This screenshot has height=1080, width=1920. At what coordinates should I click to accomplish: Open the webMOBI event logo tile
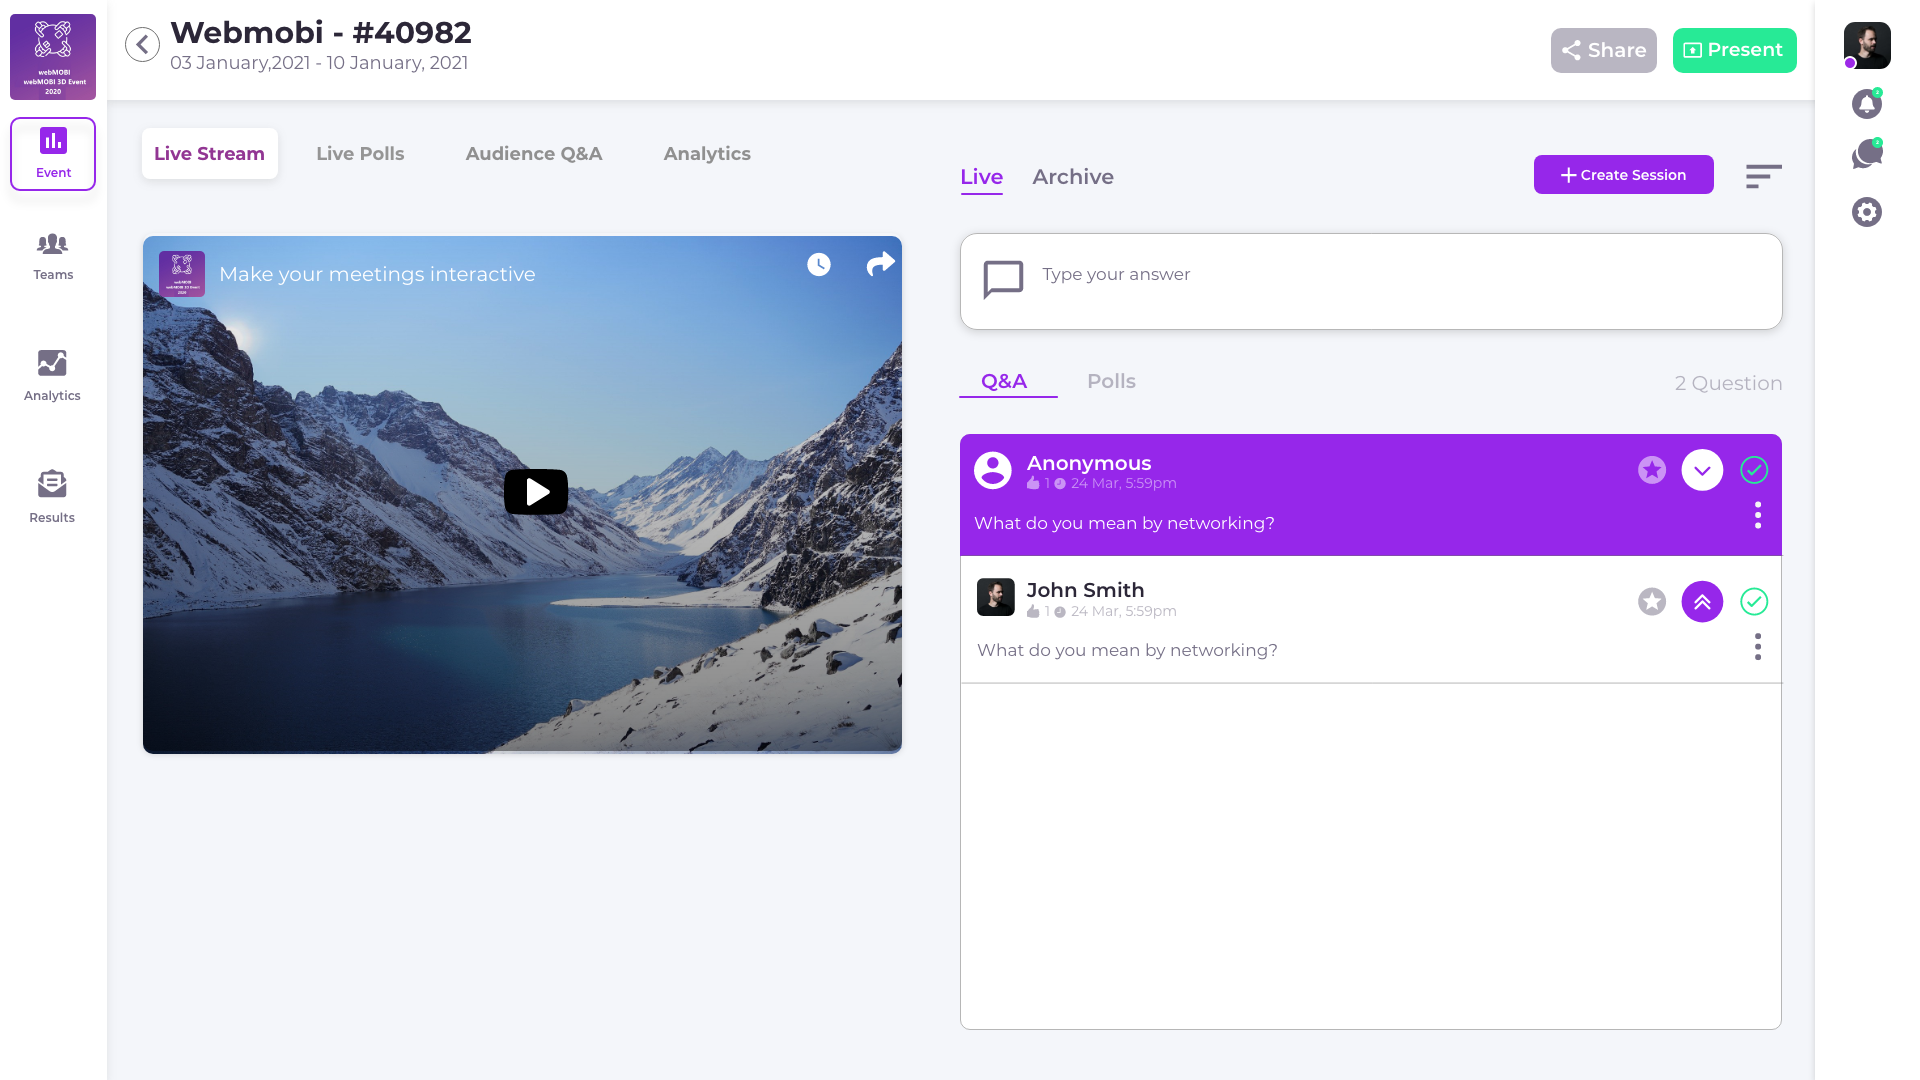53,57
